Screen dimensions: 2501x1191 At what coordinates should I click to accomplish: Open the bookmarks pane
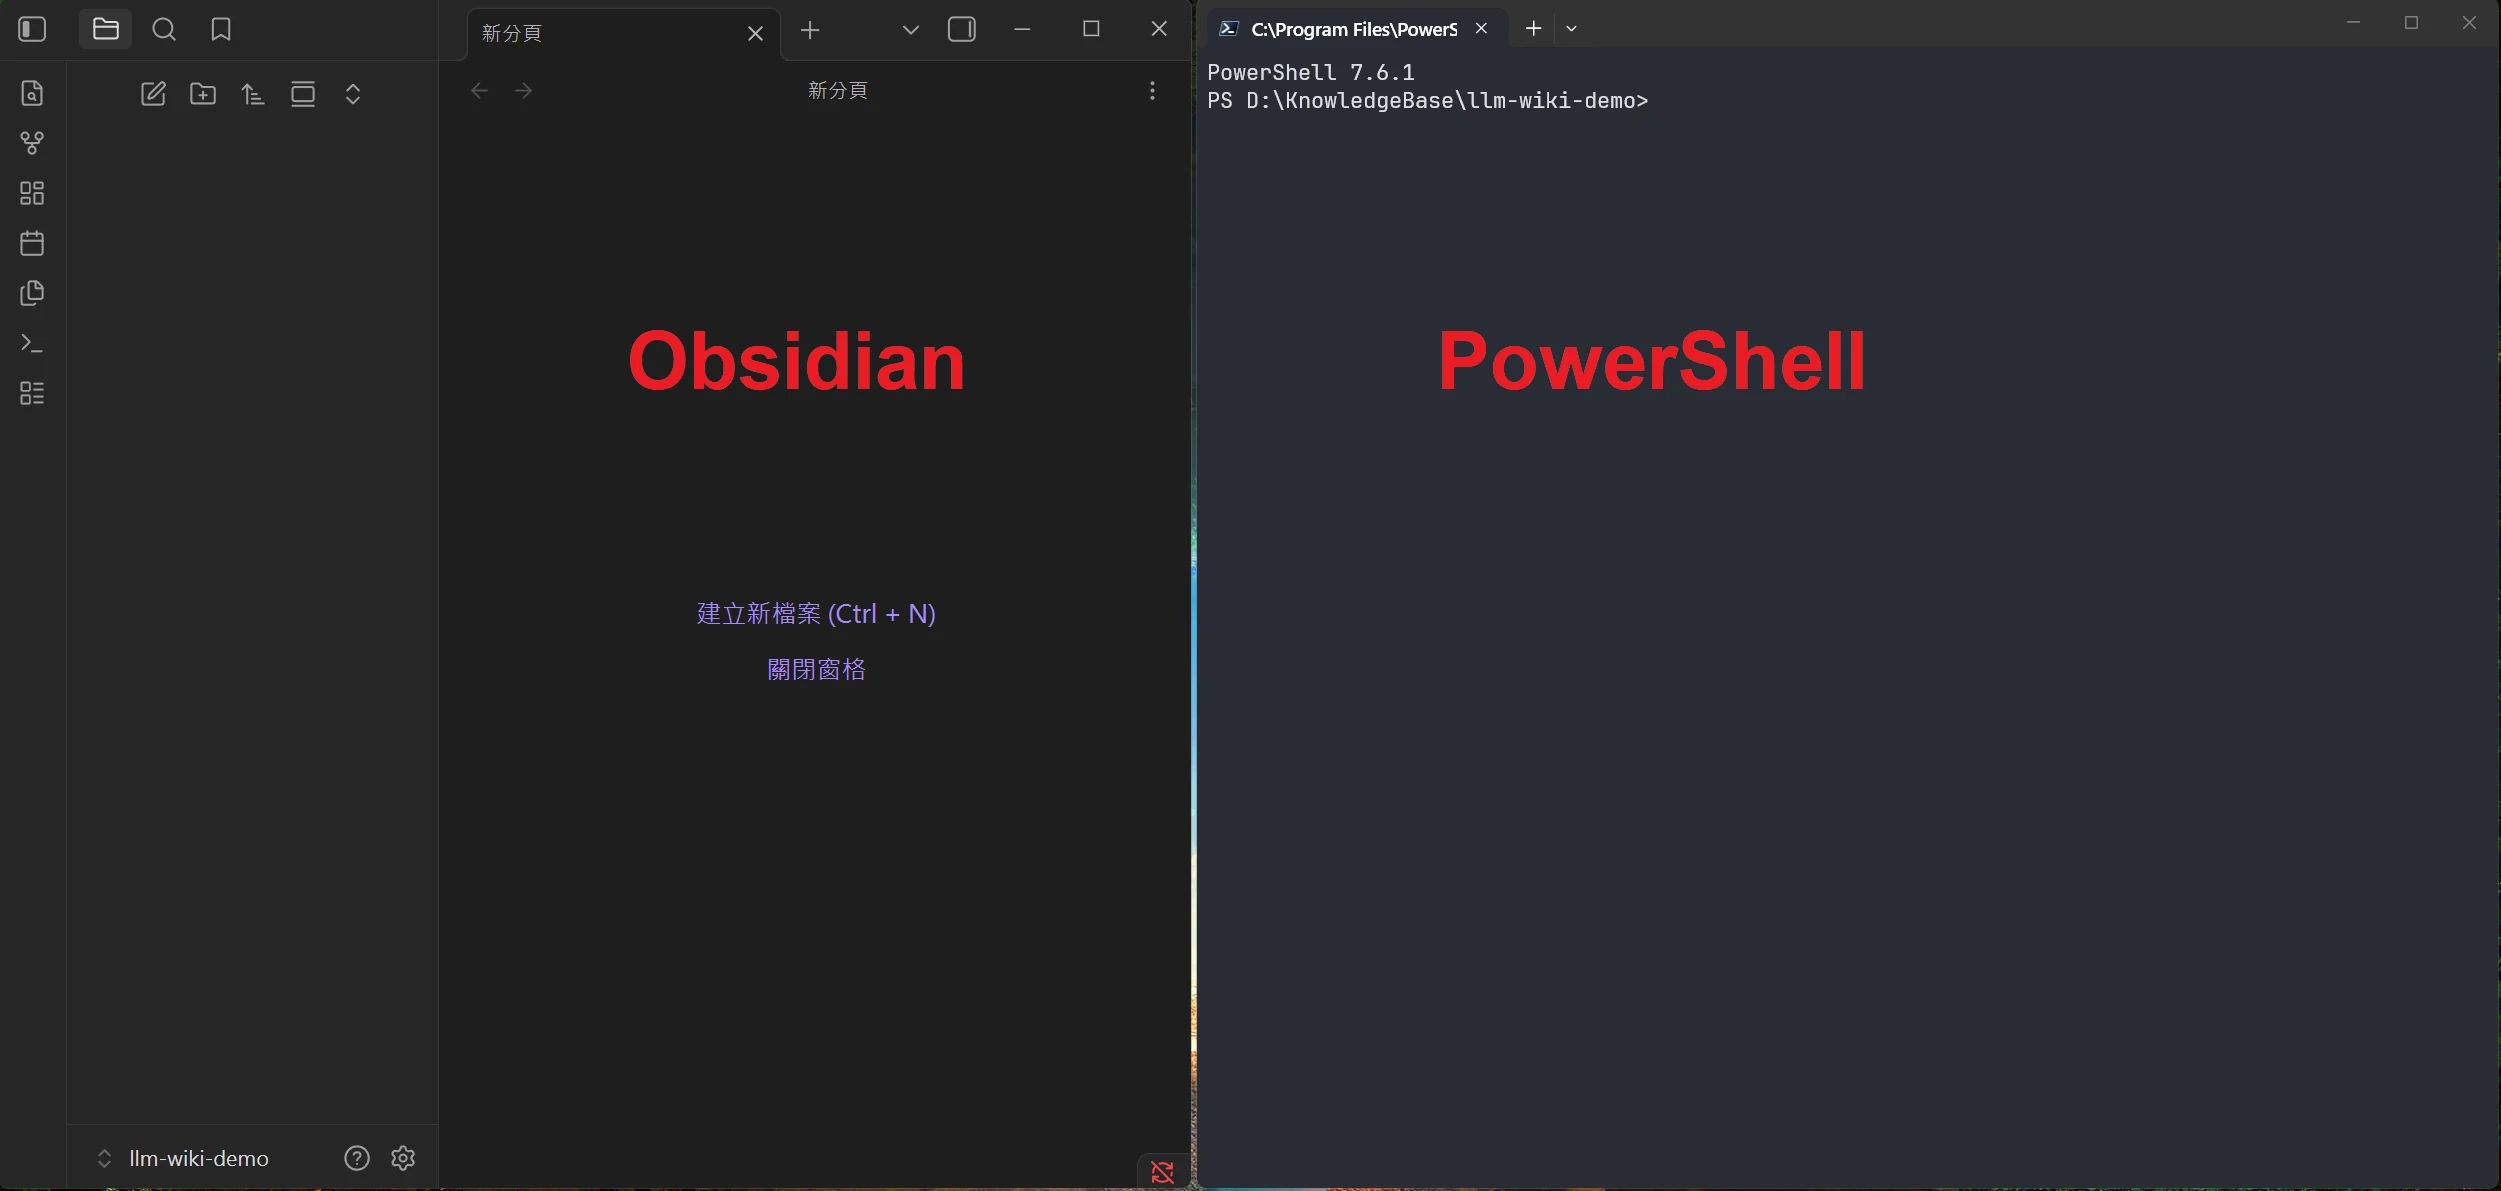point(221,29)
